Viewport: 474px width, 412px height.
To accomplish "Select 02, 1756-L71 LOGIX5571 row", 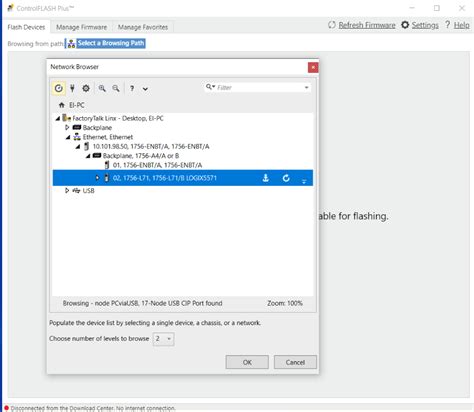I will [183, 178].
